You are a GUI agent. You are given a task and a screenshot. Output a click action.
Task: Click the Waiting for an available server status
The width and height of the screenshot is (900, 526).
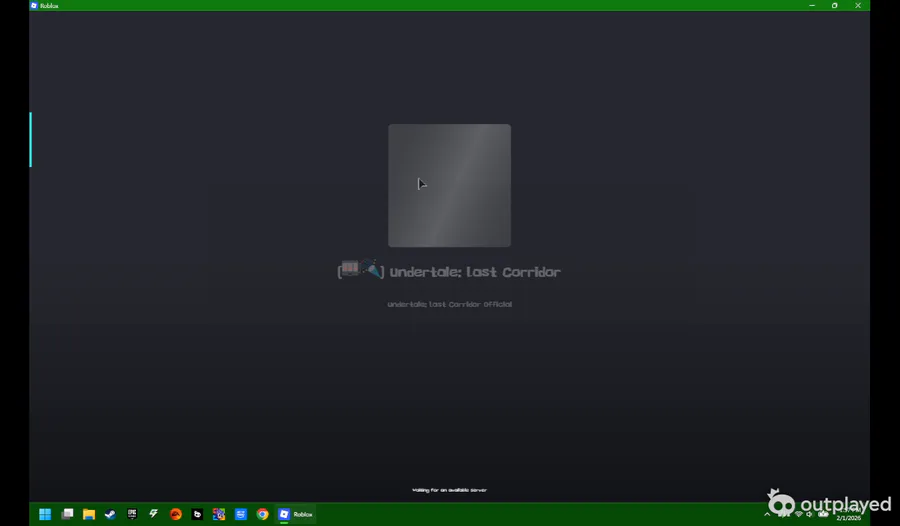pyautogui.click(x=449, y=490)
